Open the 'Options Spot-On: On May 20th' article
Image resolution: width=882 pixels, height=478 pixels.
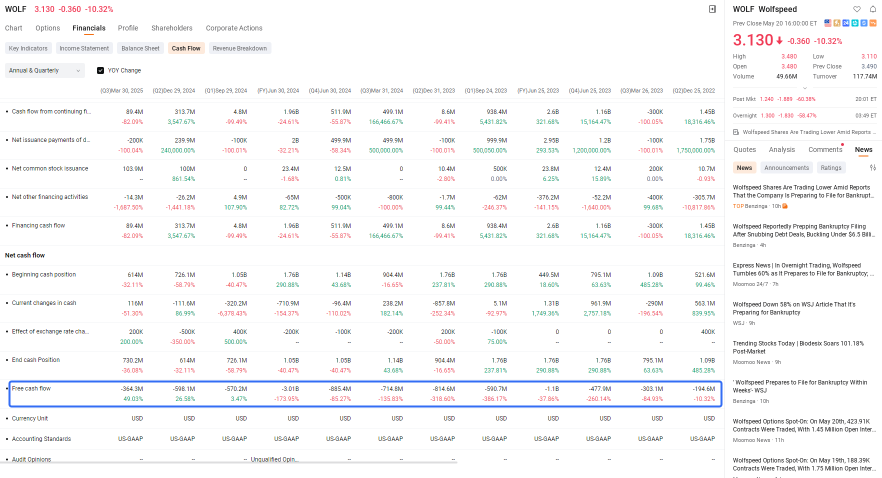pyautogui.click(x=803, y=425)
